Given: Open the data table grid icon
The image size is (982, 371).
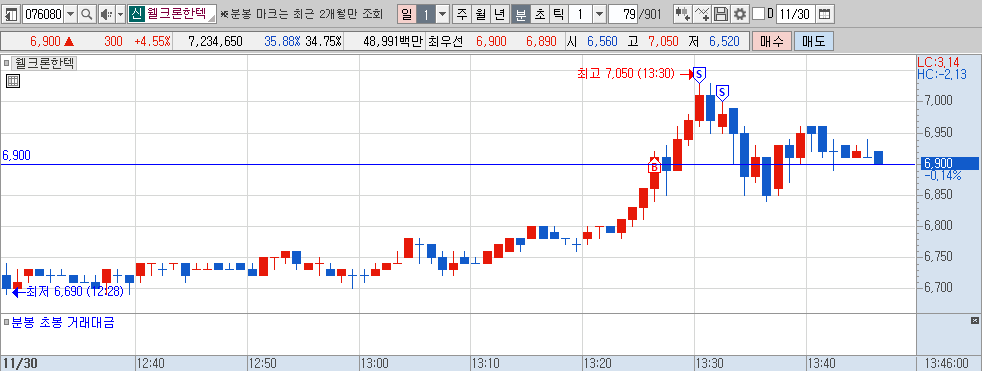Looking at the screenshot, I should 13,80.
